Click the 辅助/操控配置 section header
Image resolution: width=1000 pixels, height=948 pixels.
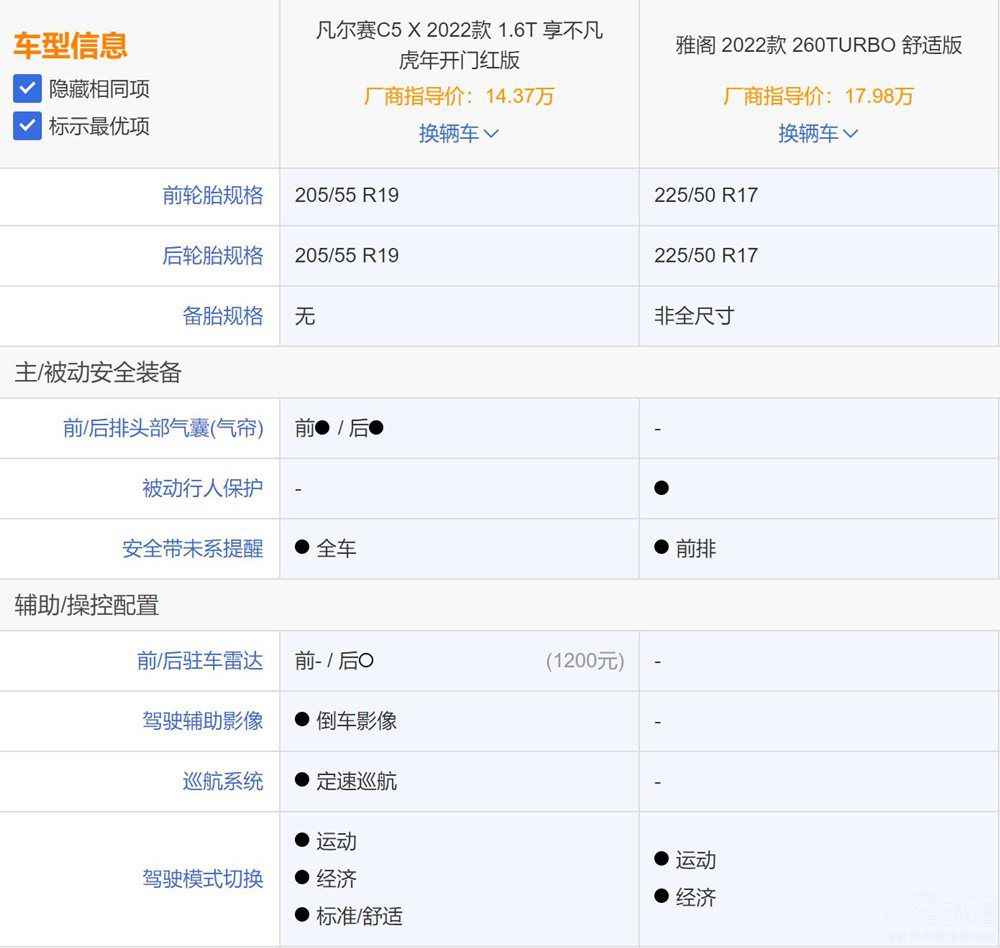86,605
